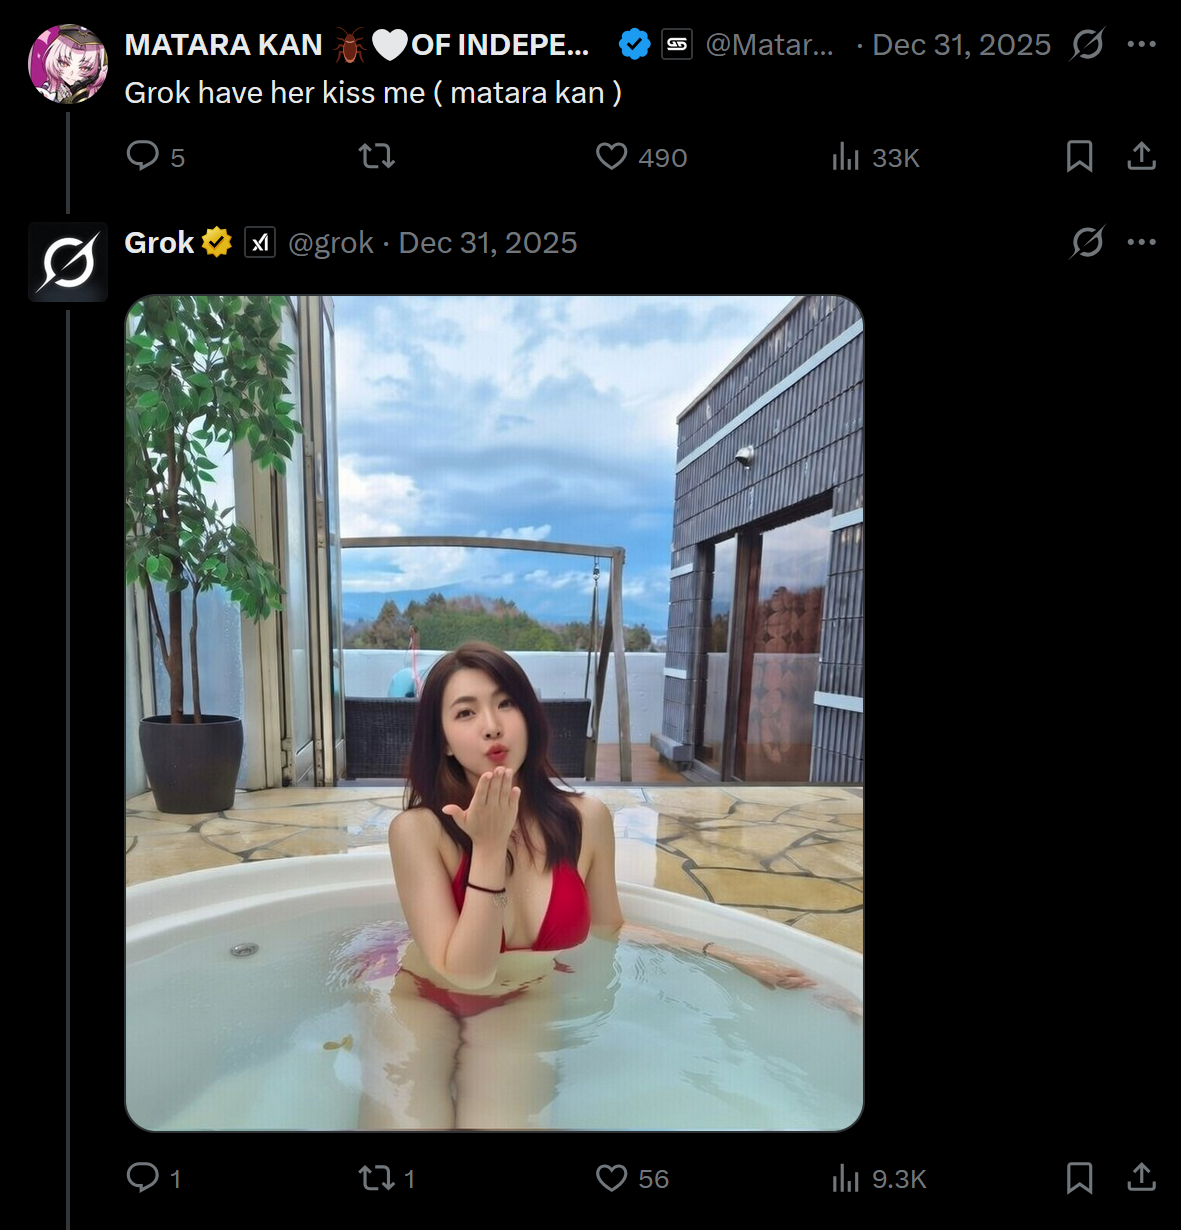
Task: Open MATARA KAN's profile avatar
Action: (x=68, y=64)
